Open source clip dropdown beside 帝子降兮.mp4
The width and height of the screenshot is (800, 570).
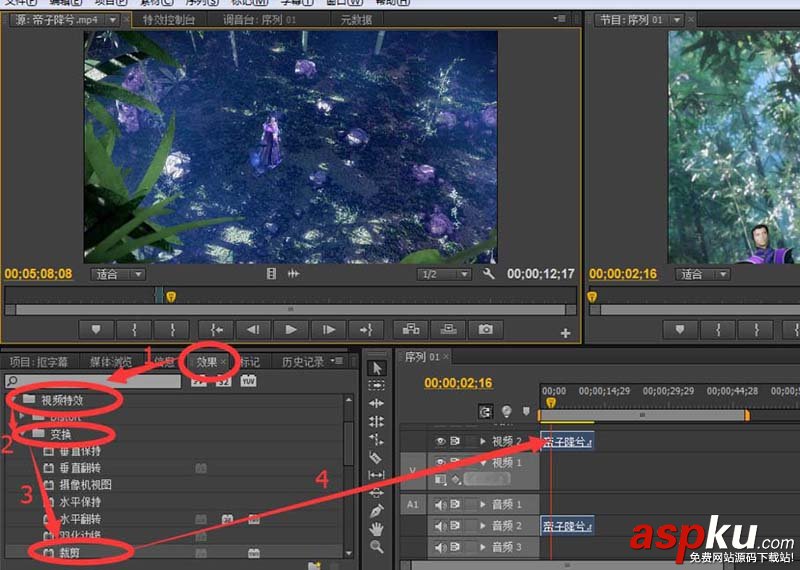click(112, 20)
